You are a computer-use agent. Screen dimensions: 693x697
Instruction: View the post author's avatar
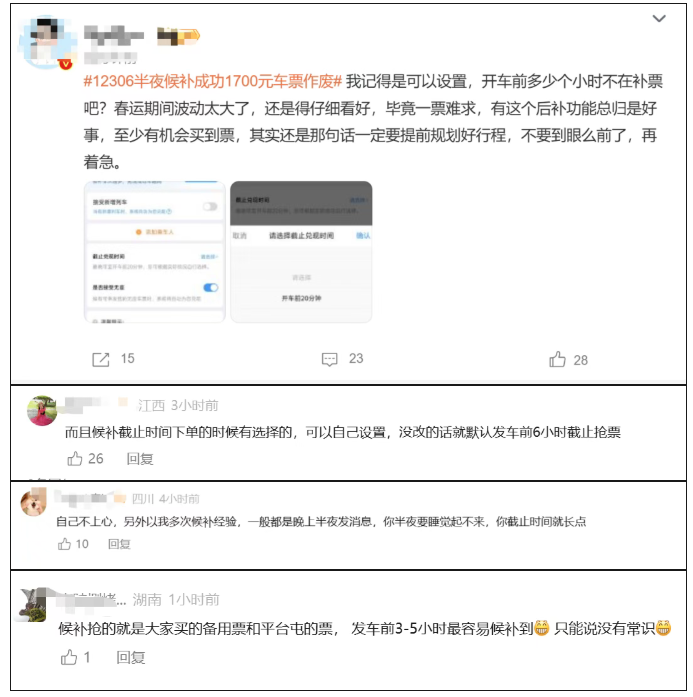45,42
